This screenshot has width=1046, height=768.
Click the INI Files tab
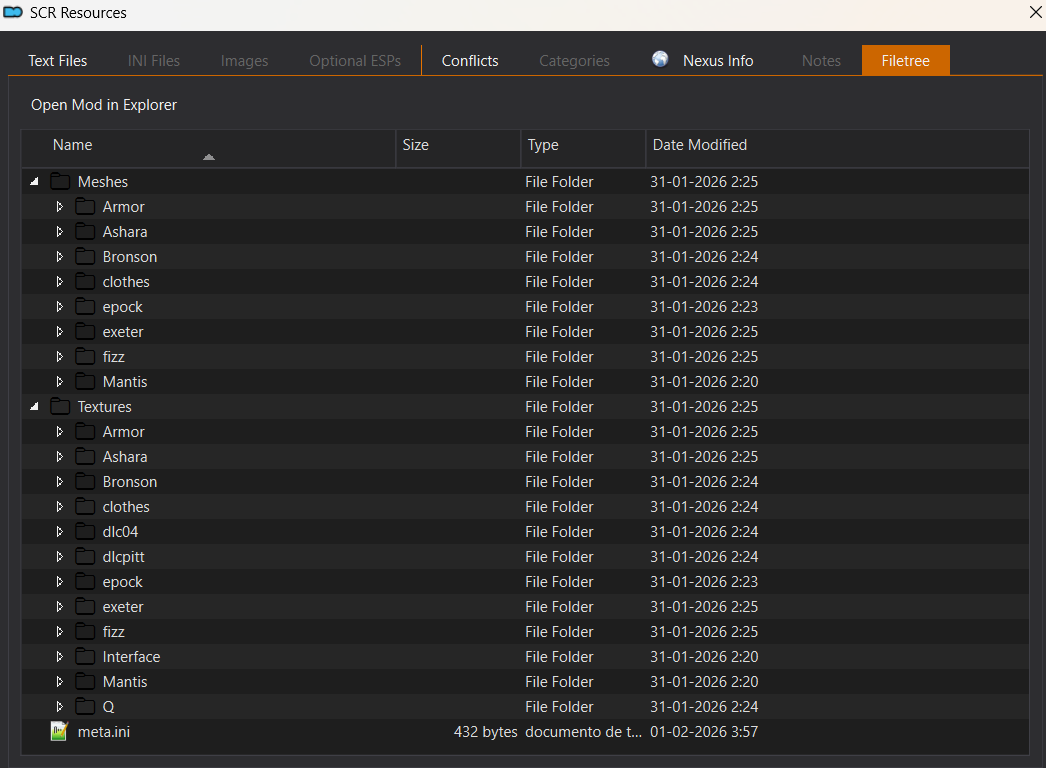[x=153, y=61]
